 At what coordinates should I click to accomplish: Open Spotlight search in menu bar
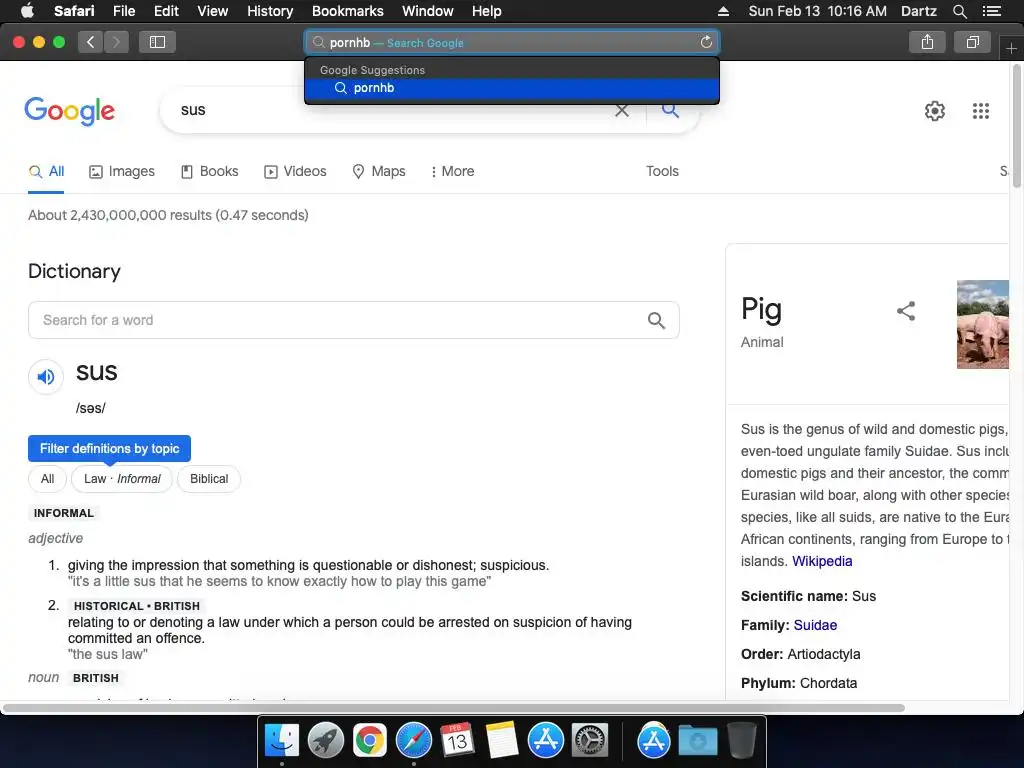tap(959, 11)
